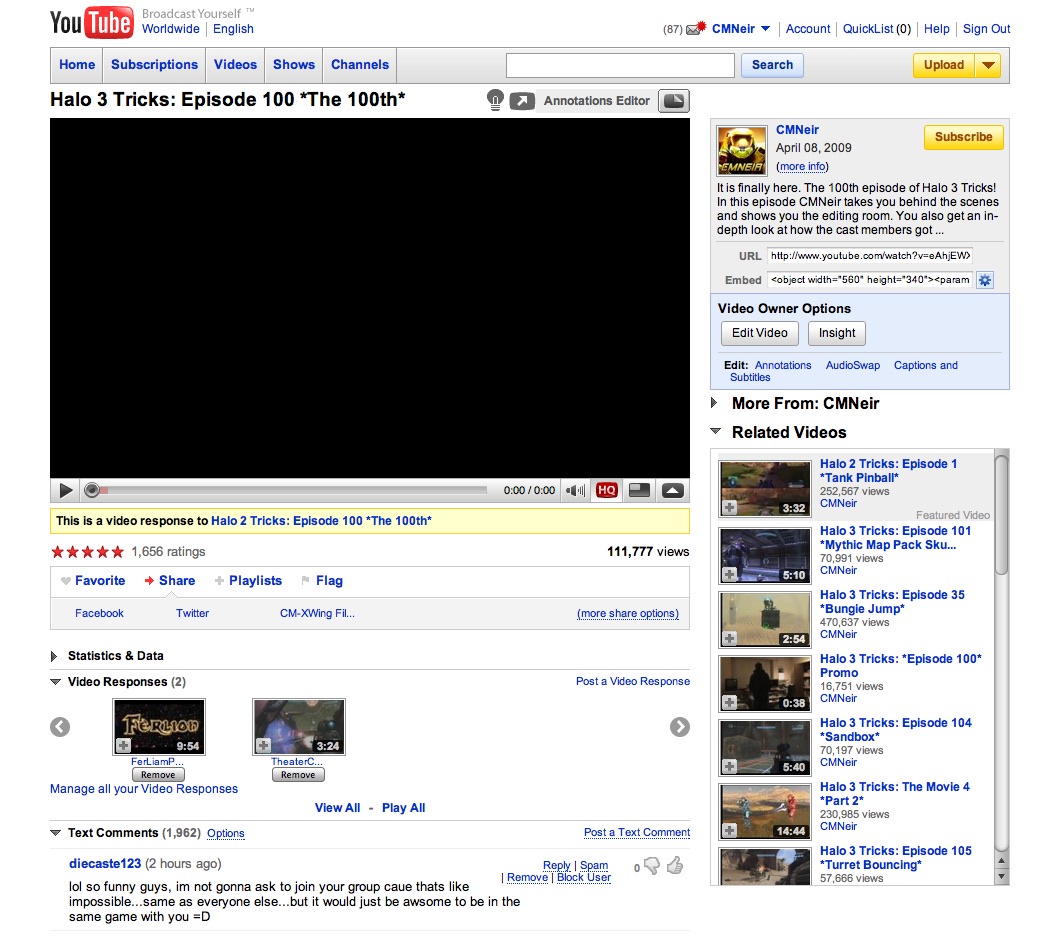The image size is (1062, 937).
Task: Add TheaterC video response to QuickList
Action: click(263, 745)
